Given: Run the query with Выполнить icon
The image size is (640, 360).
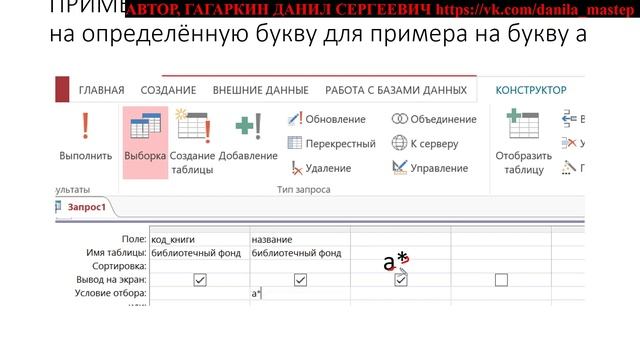Looking at the screenshot, I should point(85,126).
